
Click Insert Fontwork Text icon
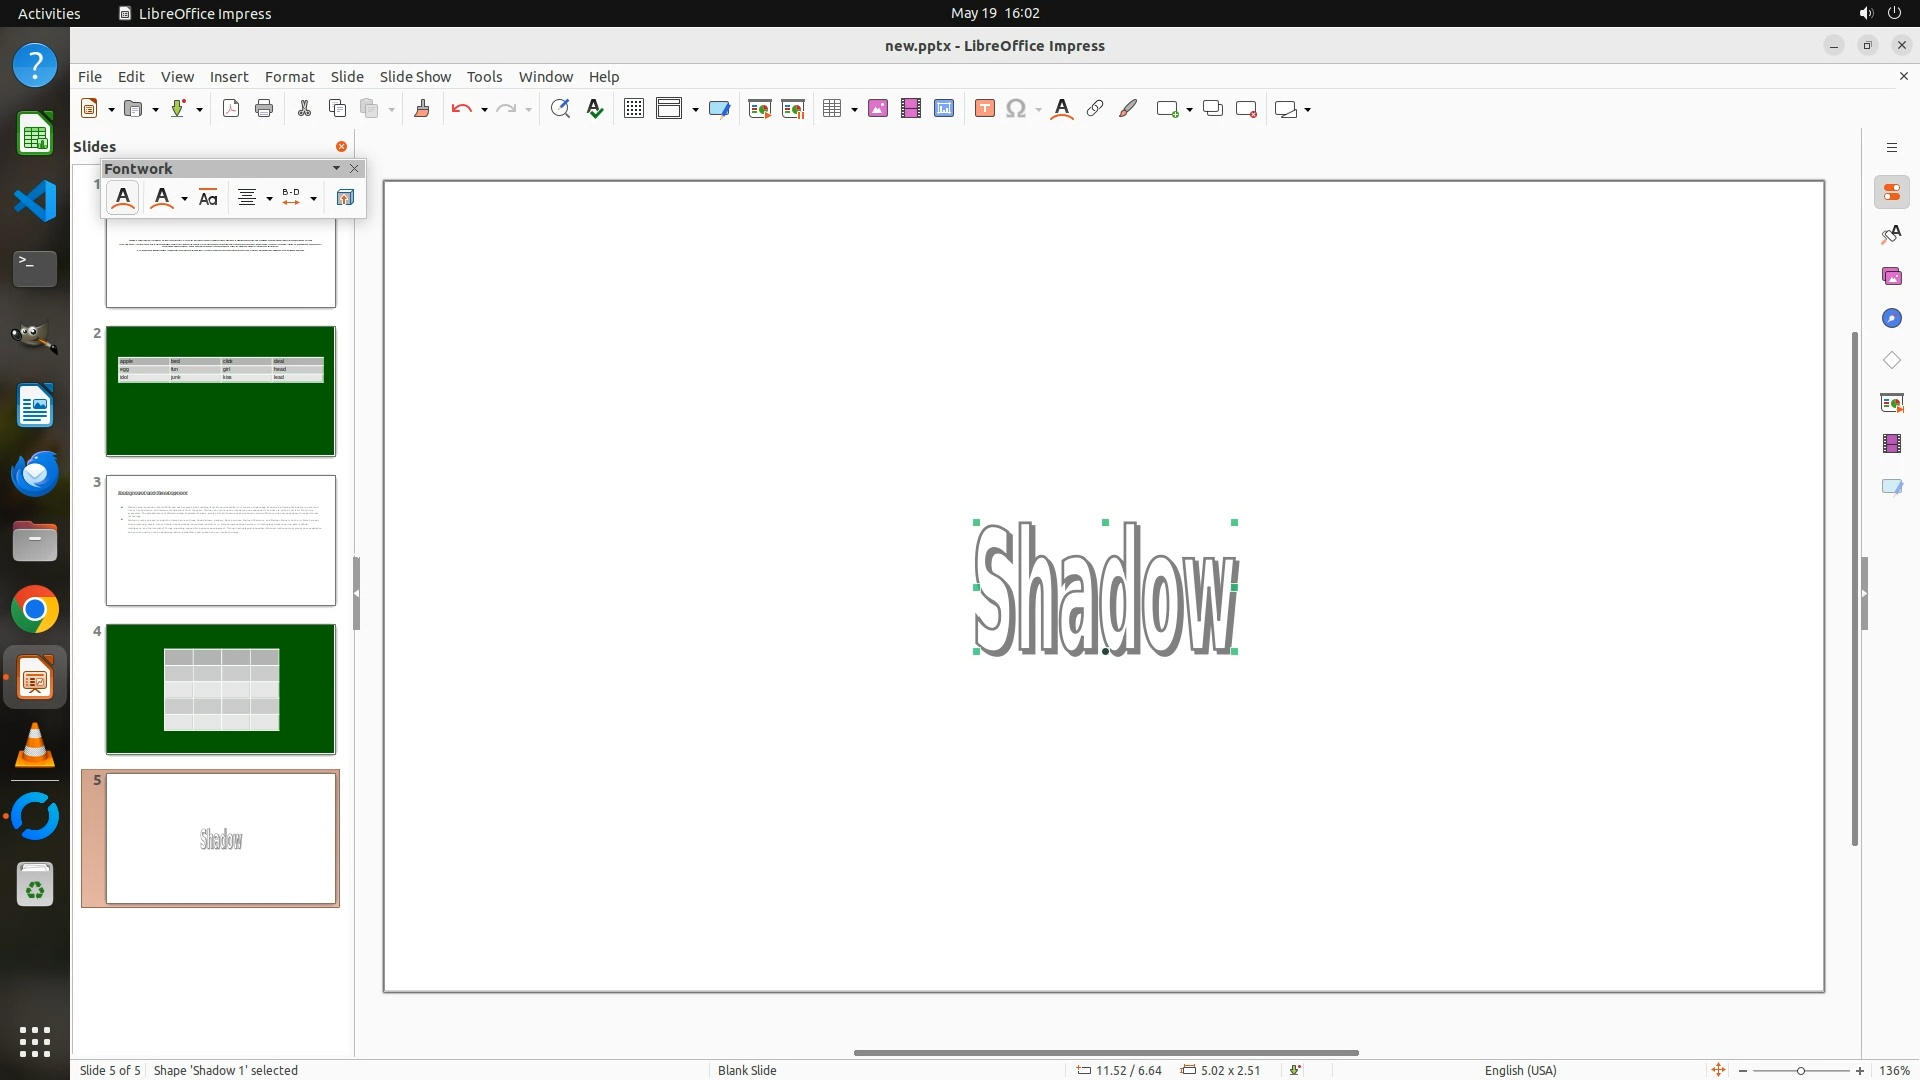click(123, 197)
